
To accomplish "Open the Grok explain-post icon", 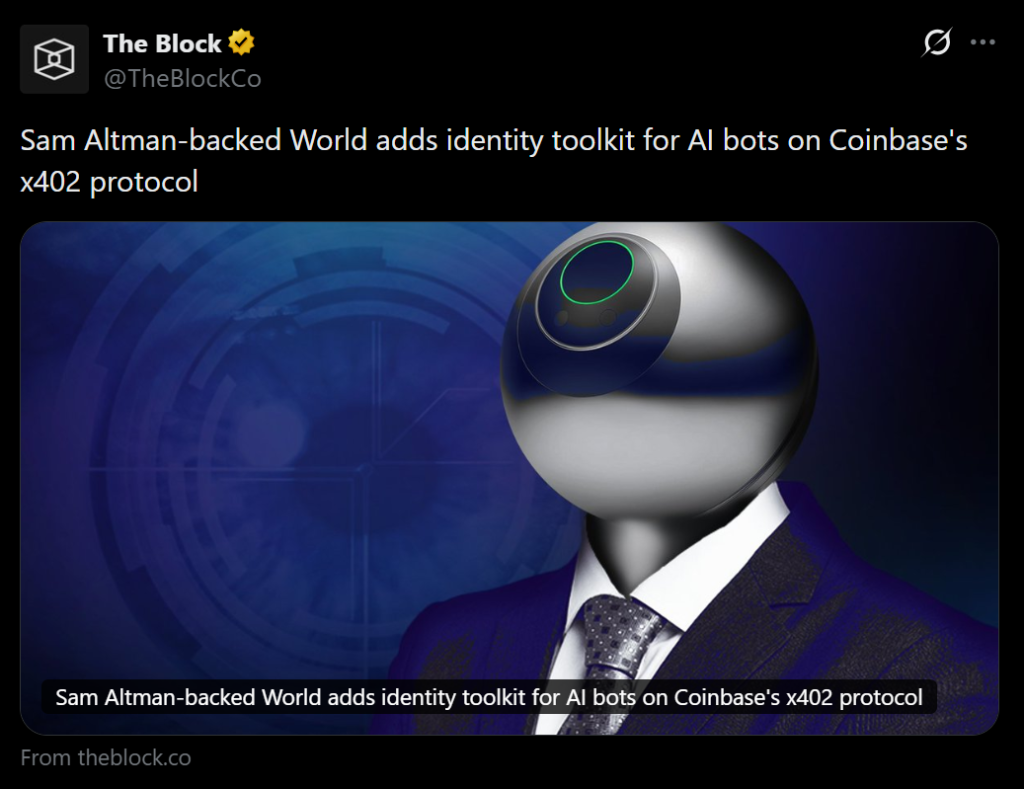I will (937, 42).
